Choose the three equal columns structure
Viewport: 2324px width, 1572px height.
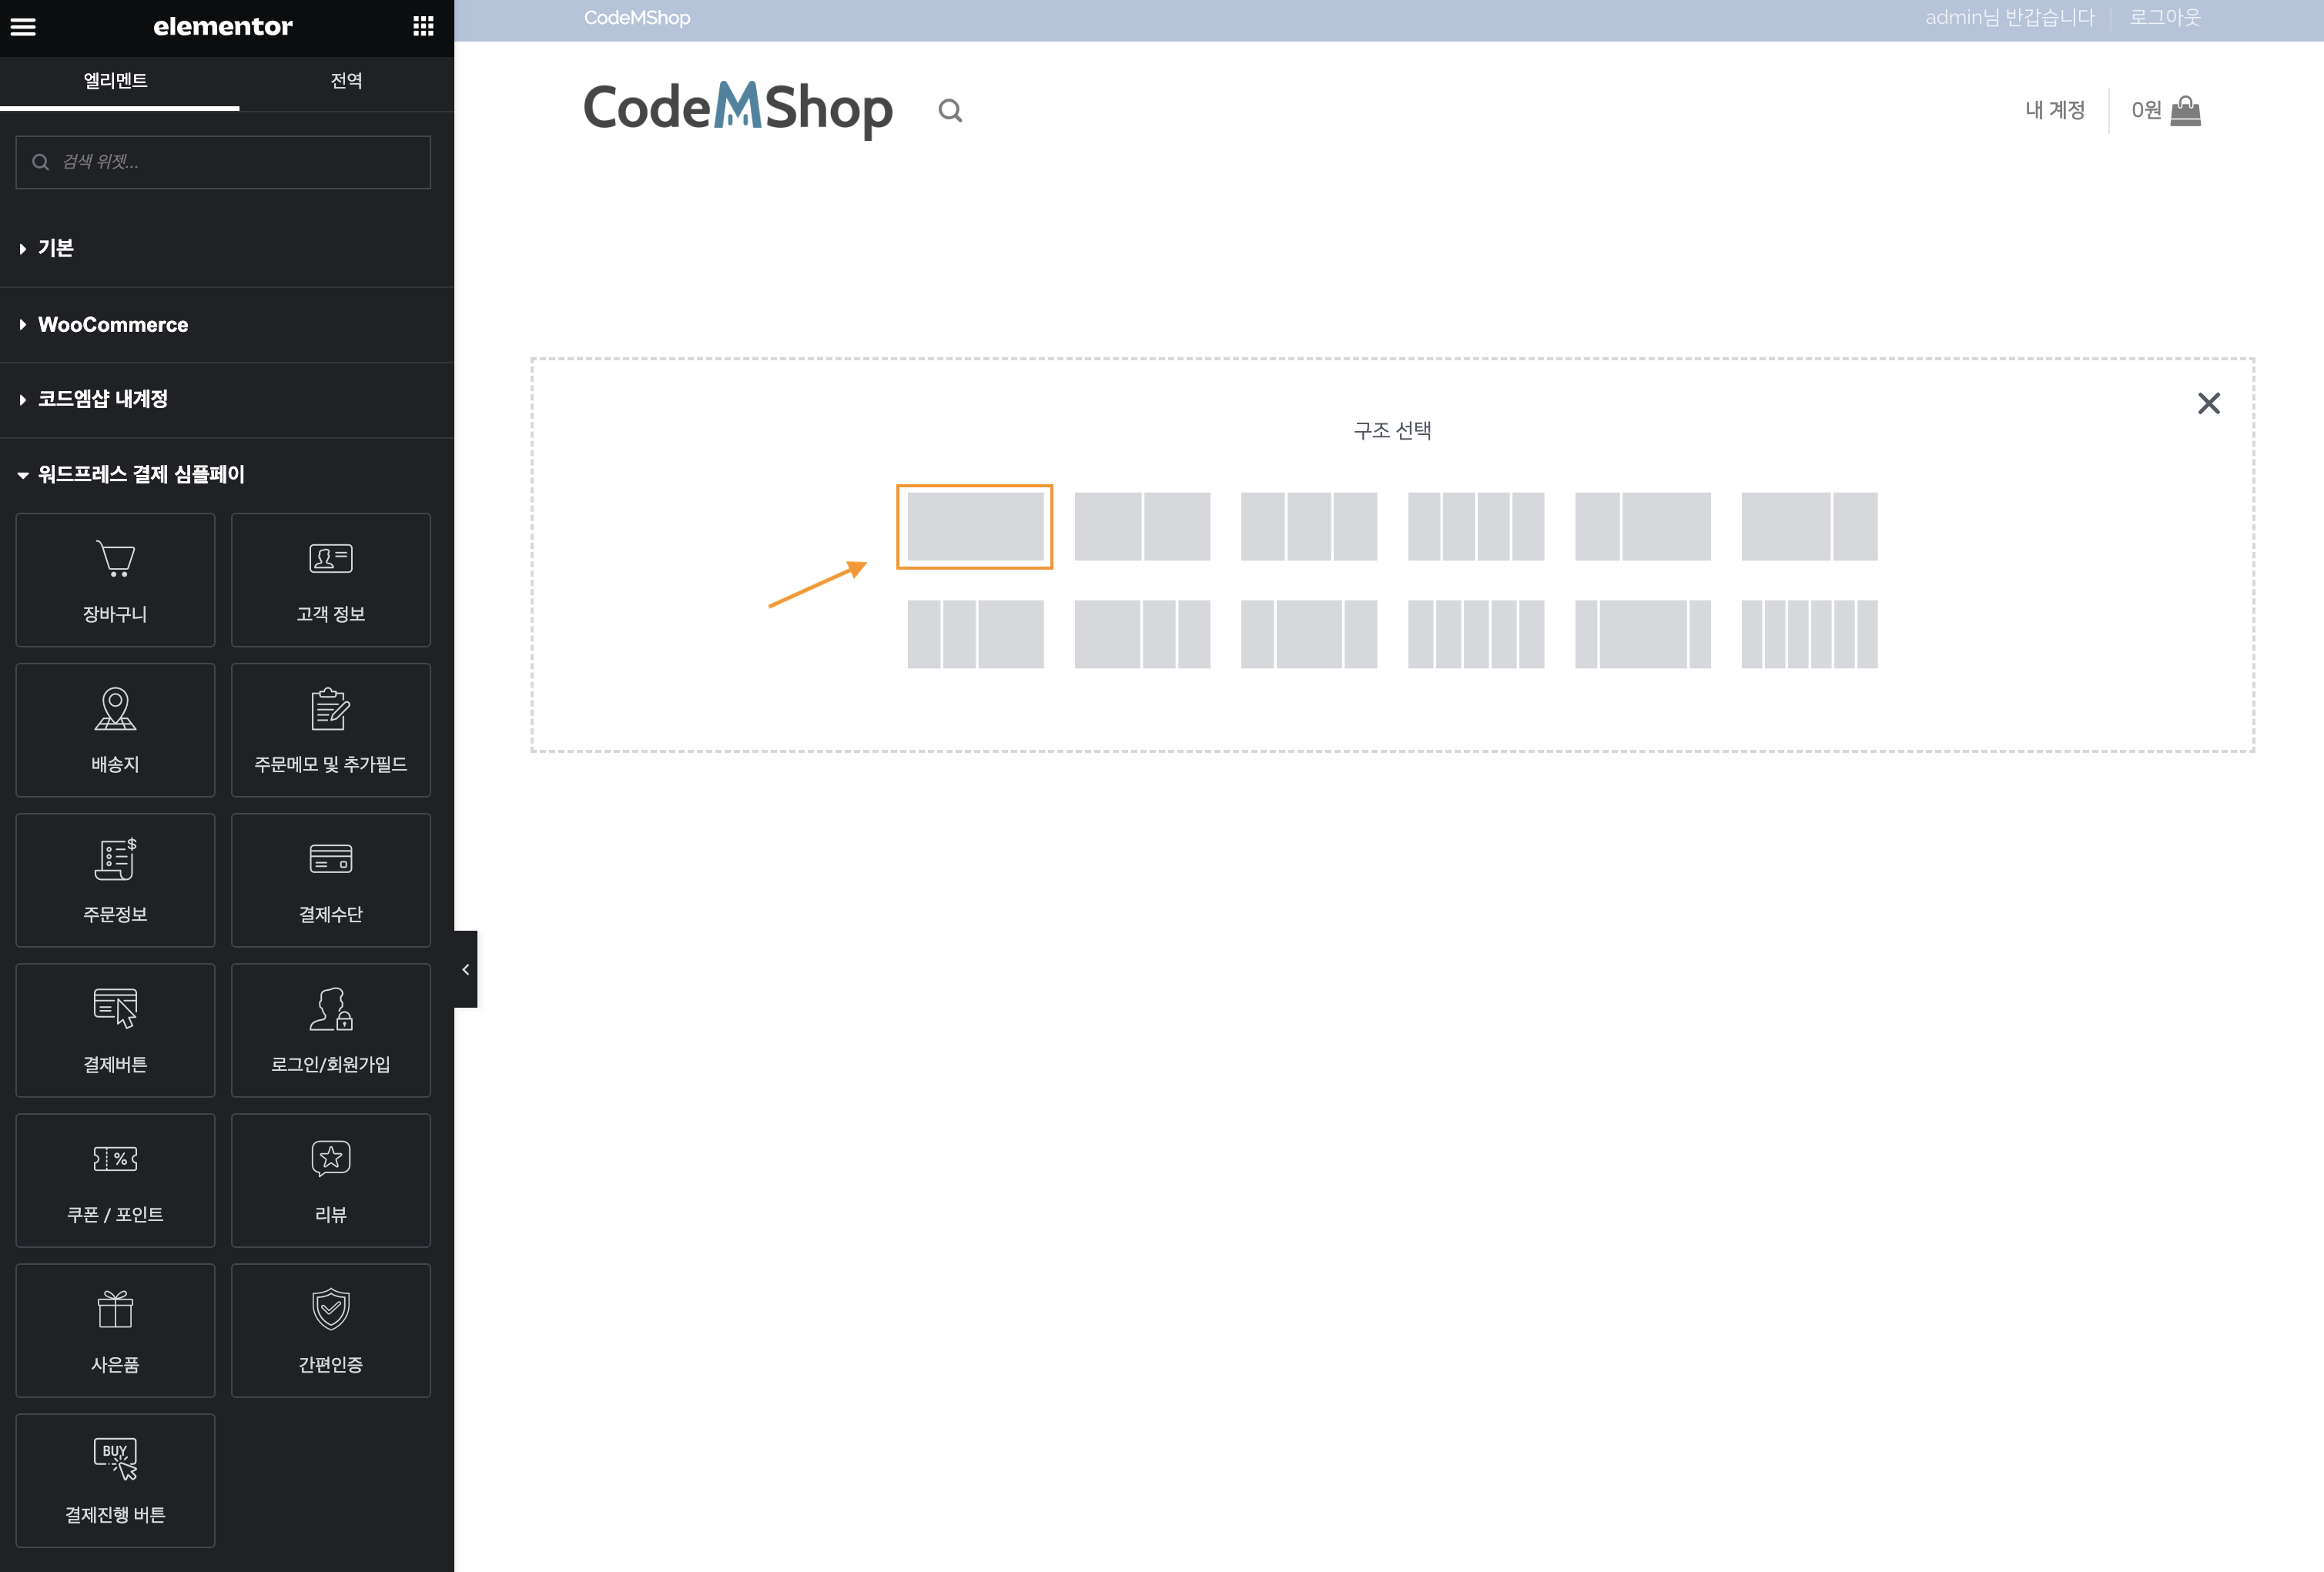[x=1308, y=526]
